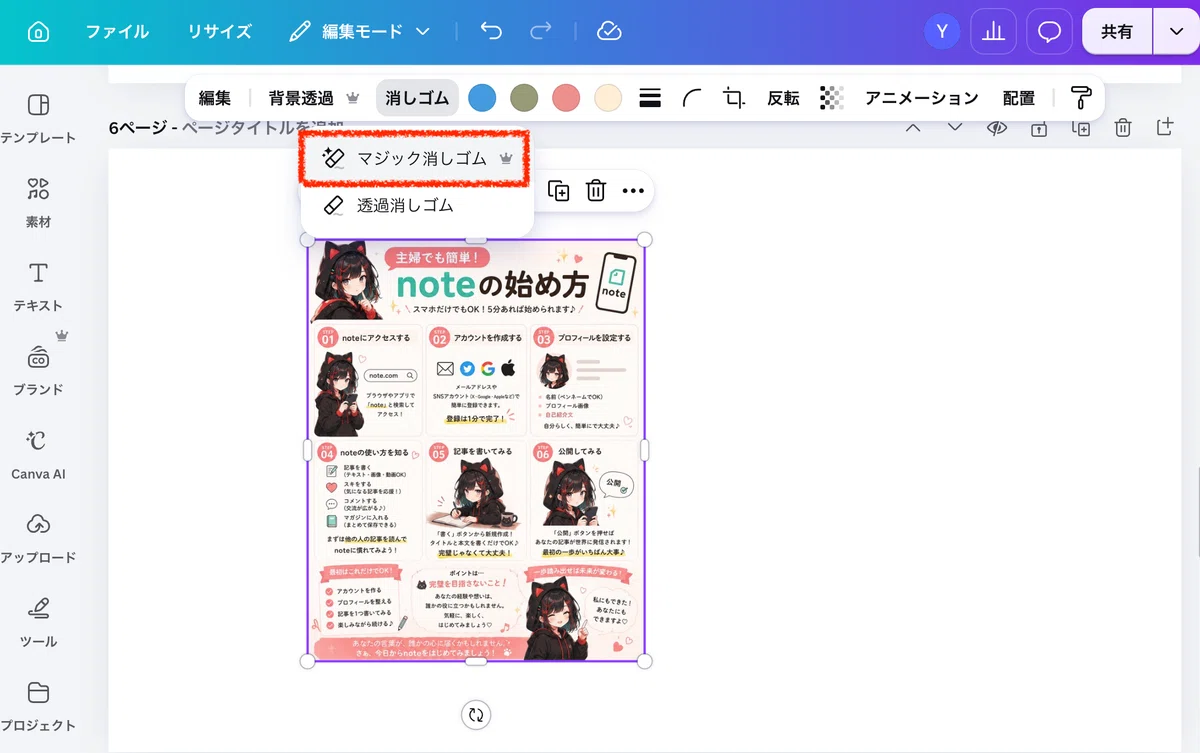Duplicate page 6 icon

1081,127
